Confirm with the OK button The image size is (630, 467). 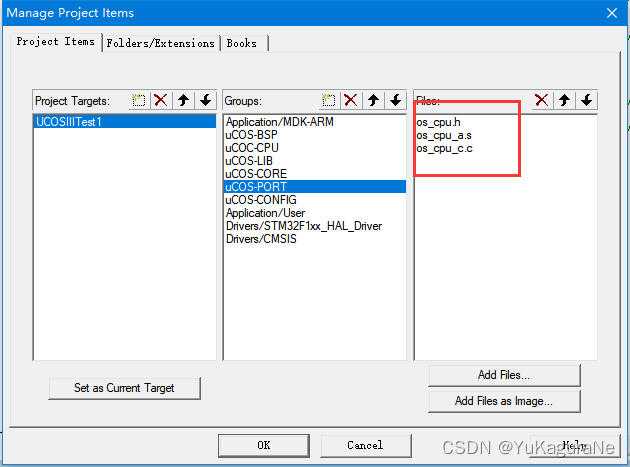(x=264, y=445)
